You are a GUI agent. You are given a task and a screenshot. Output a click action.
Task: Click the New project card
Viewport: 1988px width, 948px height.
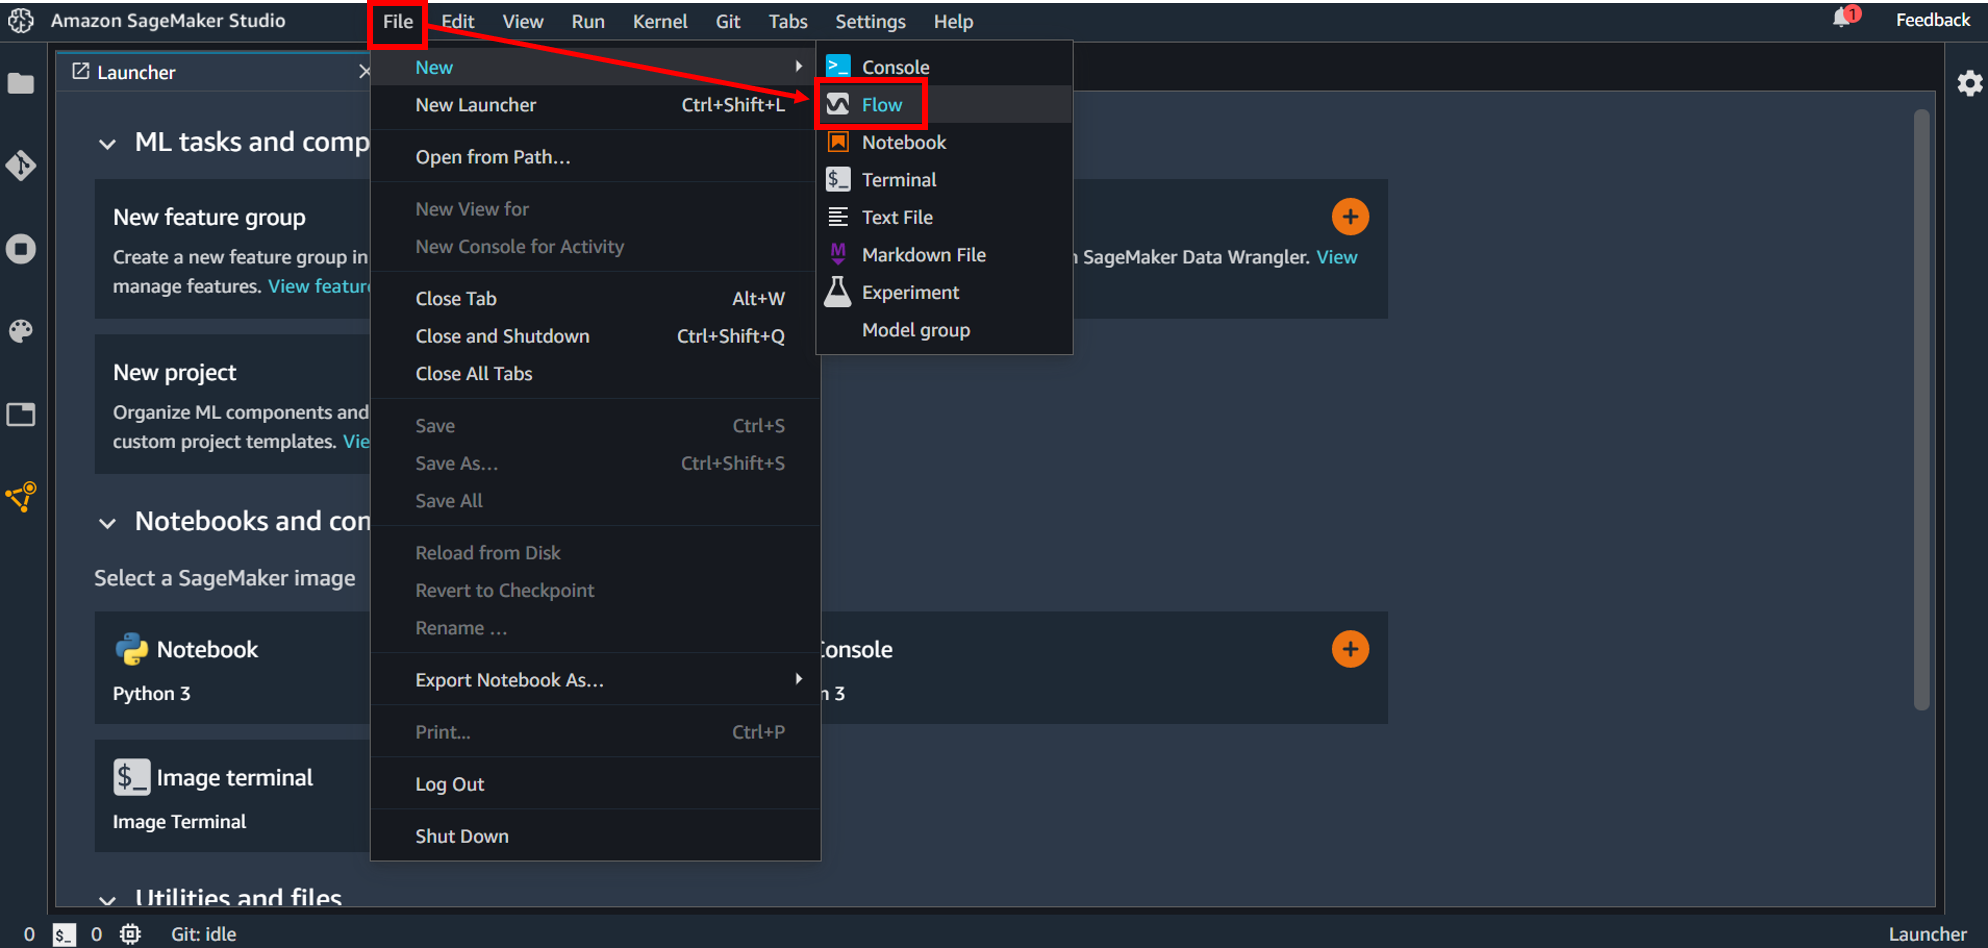(233, 404)
